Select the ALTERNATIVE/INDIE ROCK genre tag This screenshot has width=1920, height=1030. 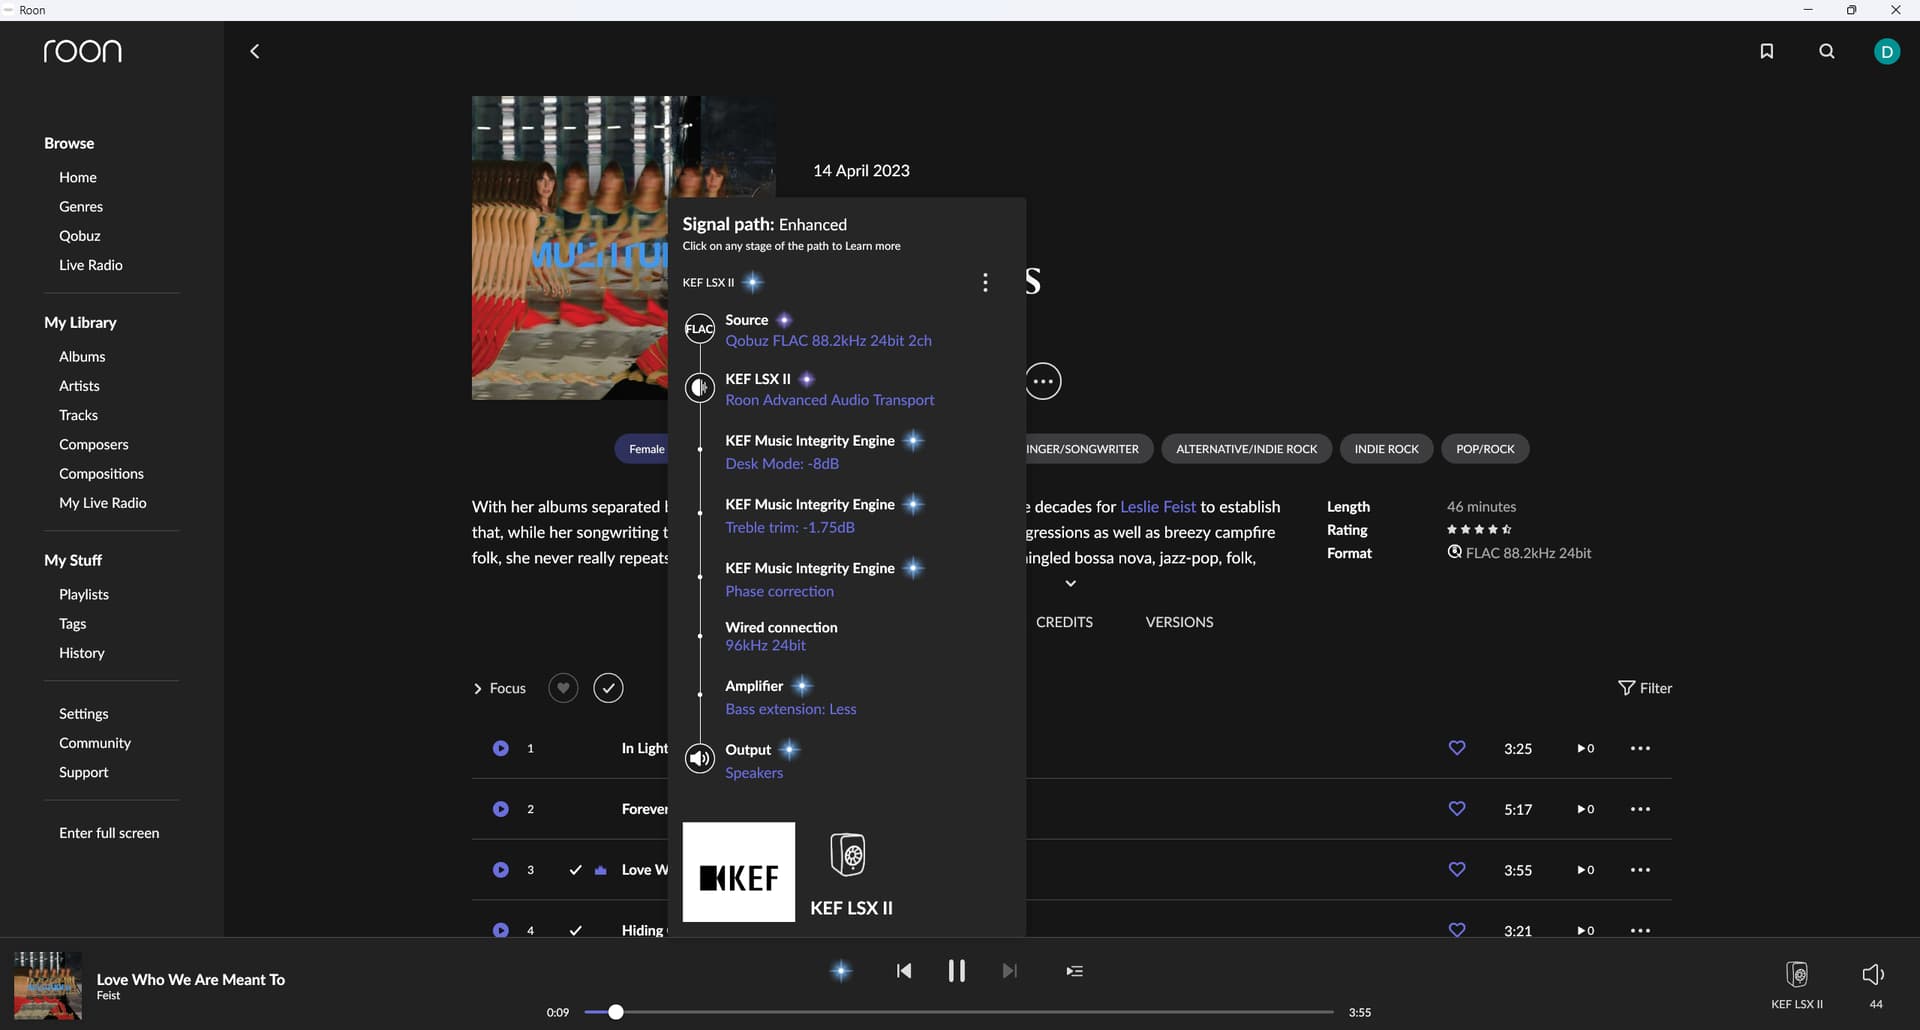pos(1246,449)
